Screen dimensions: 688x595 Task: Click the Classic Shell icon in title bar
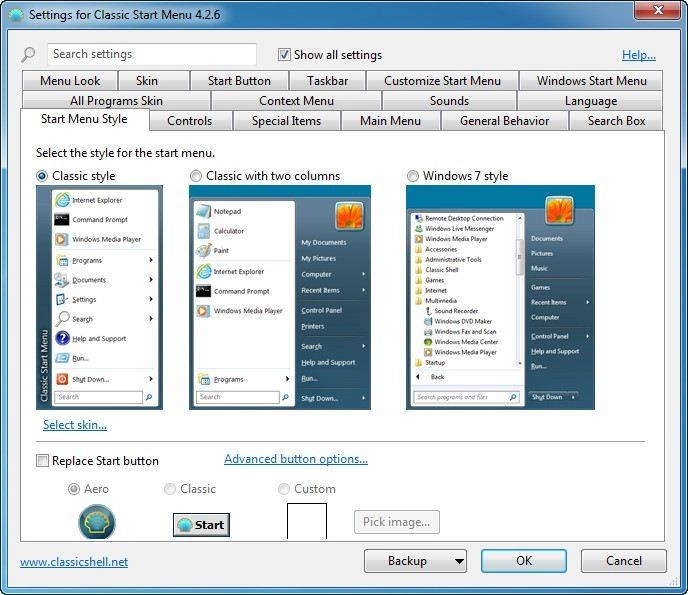17,15
